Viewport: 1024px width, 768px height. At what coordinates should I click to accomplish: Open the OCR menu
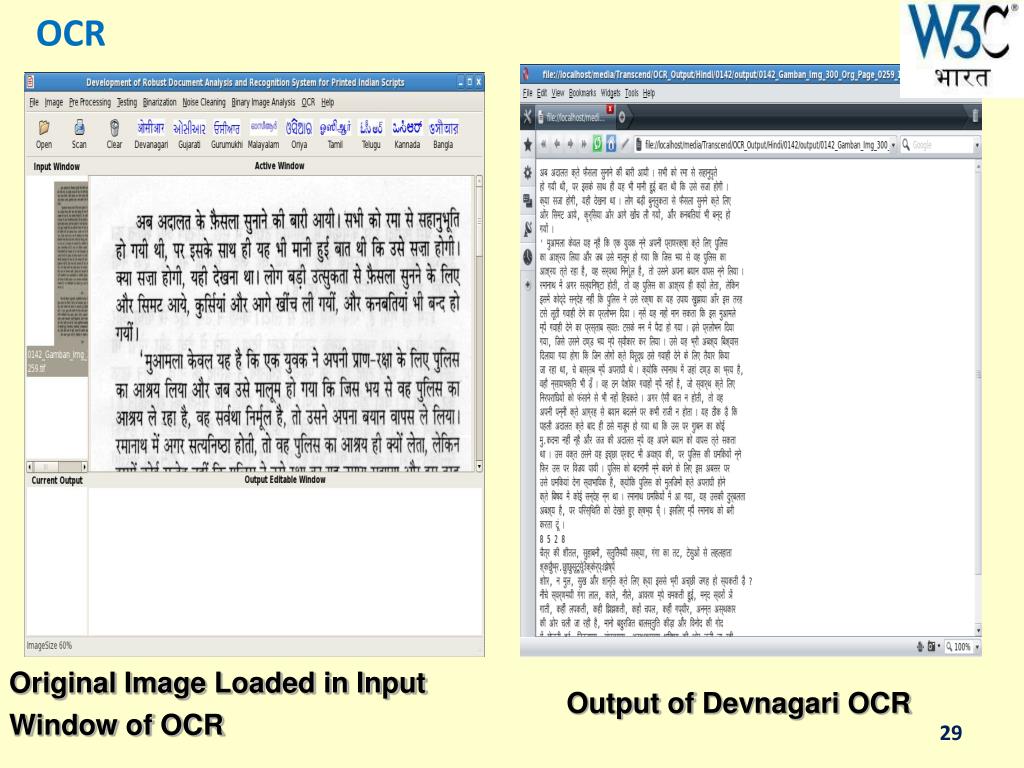(x=308, y=103)
